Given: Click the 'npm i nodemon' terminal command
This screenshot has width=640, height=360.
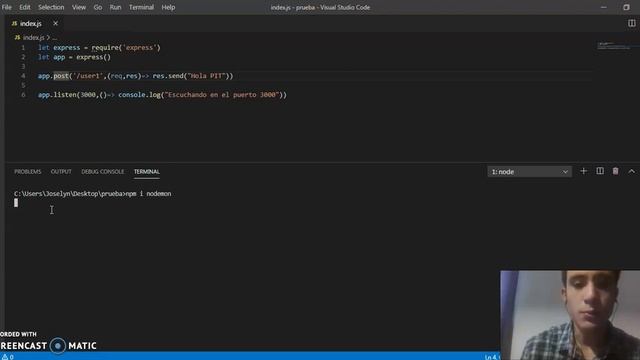Looking at the screenshot, I should (149, 194).
